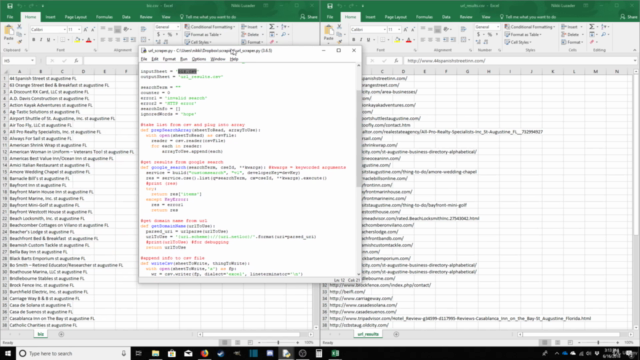Open Cell Styles in url_results window
This screenshot has height=360, width=640.
tap(518, 42)
